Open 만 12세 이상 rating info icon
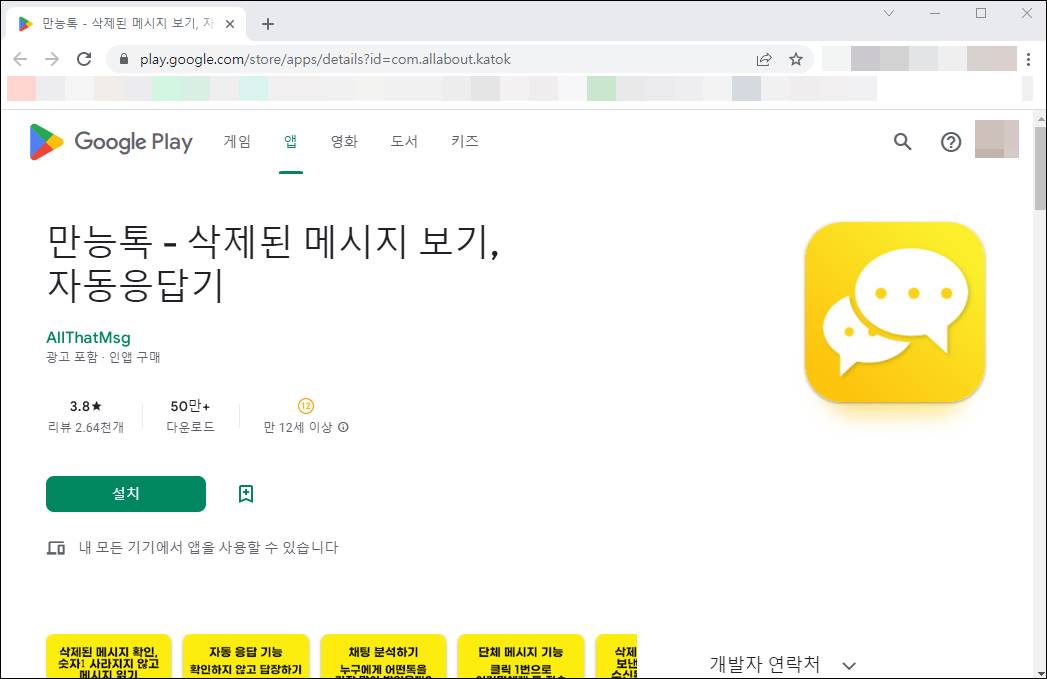This screenshot has width=1047, height=679. click(343, 427)
